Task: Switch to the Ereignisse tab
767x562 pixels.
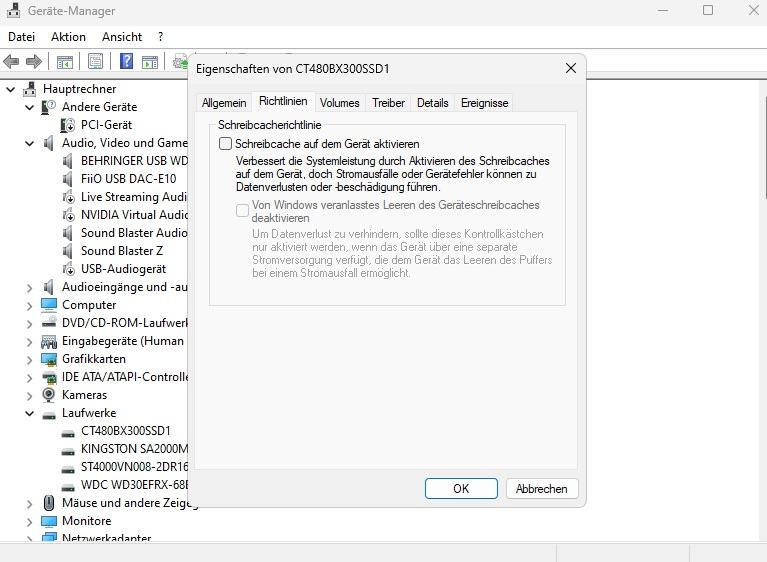Action: coord(484,103)
